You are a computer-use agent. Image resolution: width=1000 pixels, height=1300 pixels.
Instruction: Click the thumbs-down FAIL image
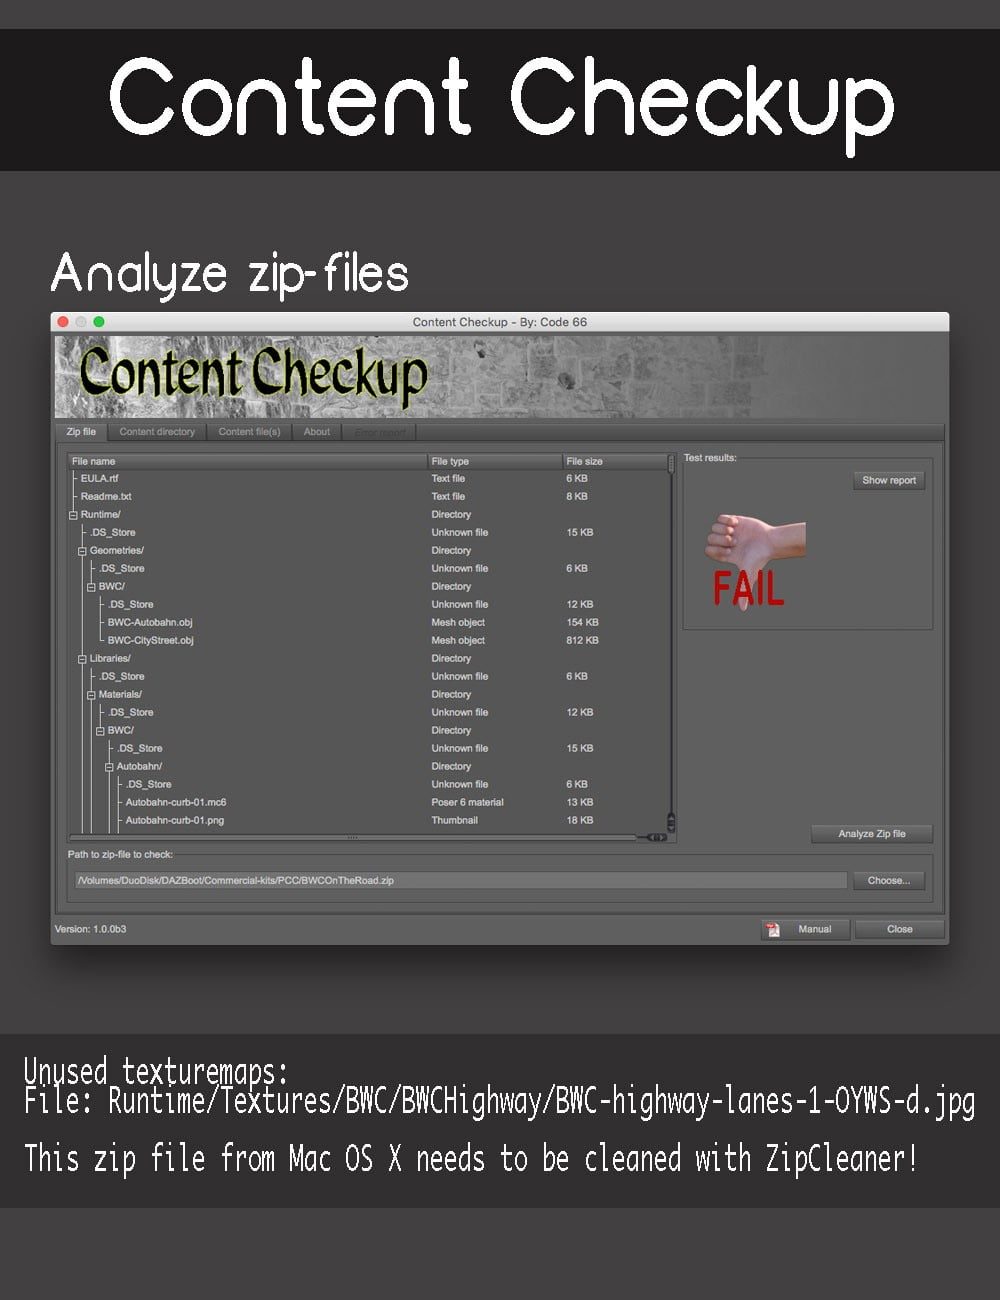(x=757, y=560)
